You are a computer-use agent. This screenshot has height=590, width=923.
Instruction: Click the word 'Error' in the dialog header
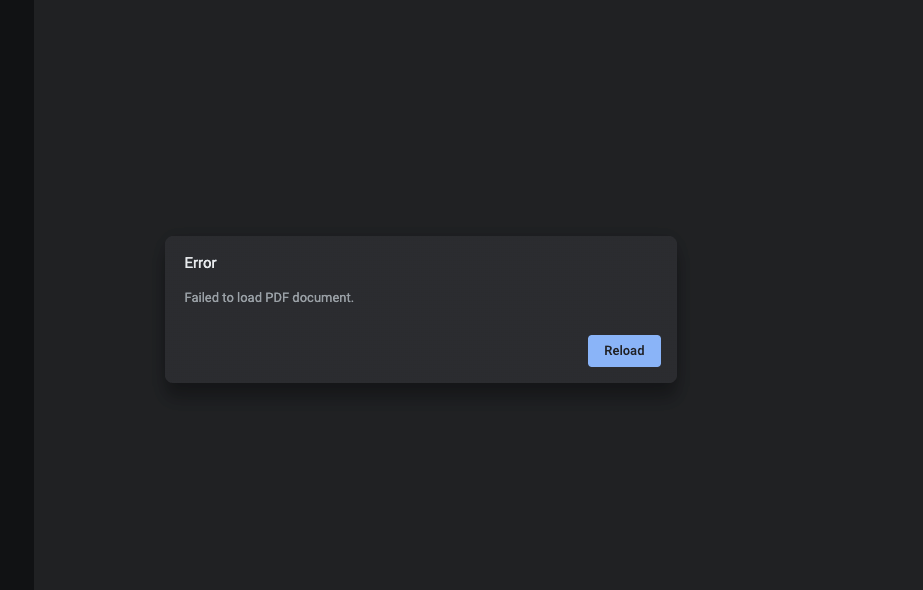coord(200,263)
